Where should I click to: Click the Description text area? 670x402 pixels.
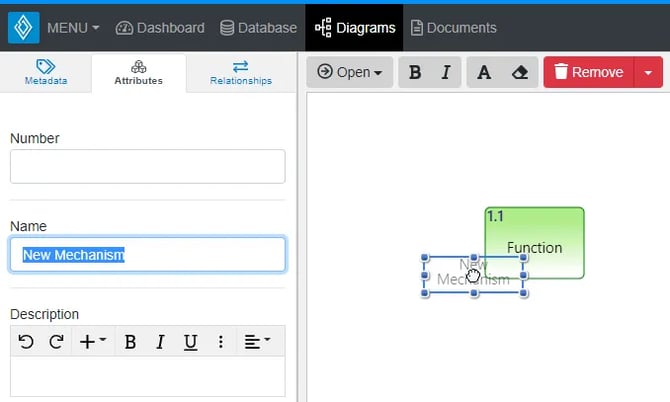[x=147, y=376]
